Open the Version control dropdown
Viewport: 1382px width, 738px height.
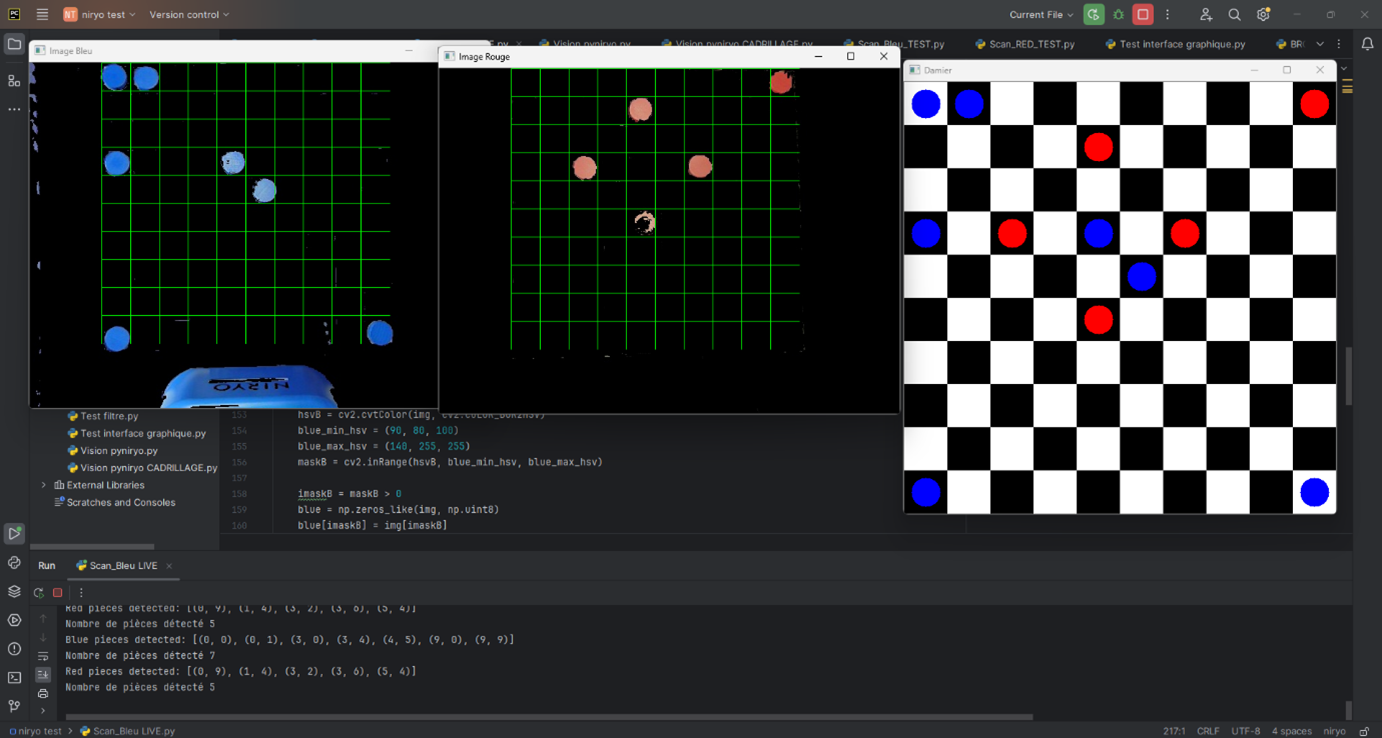[x=189, y=15]
